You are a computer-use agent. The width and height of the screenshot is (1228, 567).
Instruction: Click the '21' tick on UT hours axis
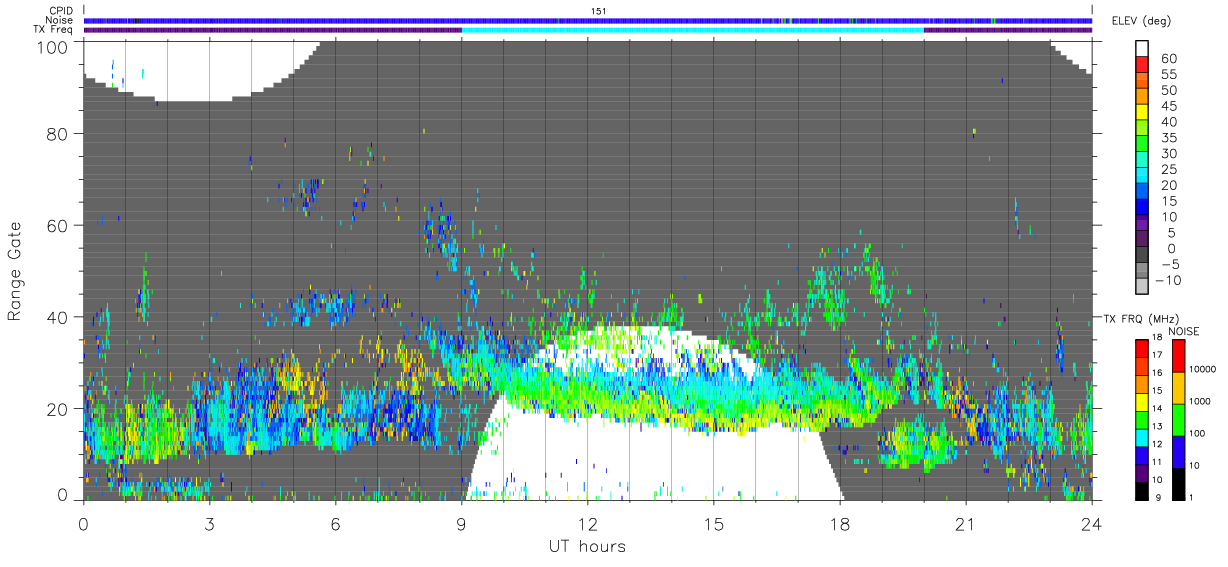[x=965, y=524]
